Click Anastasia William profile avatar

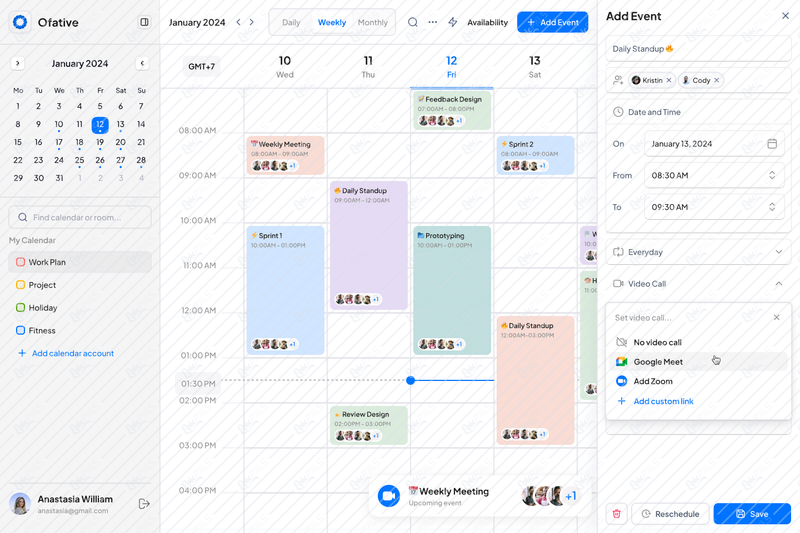point(20,504)
